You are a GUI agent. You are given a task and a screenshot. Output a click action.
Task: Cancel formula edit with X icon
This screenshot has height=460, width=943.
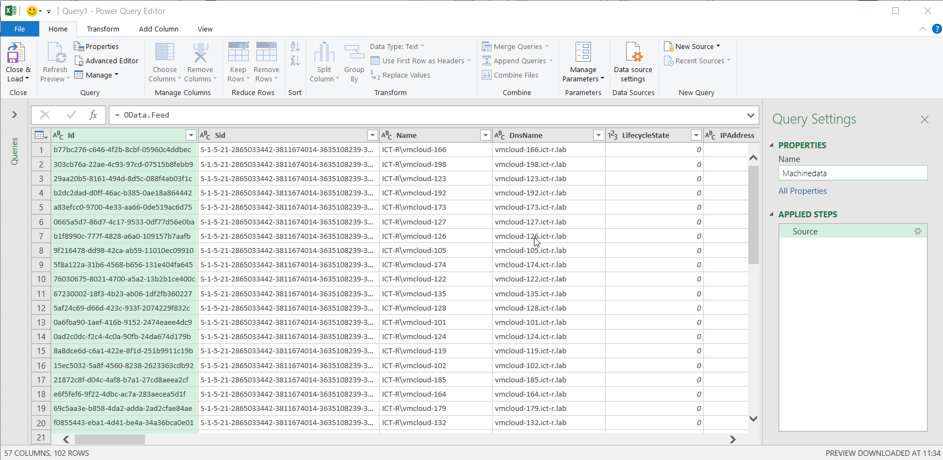point(45,115)
